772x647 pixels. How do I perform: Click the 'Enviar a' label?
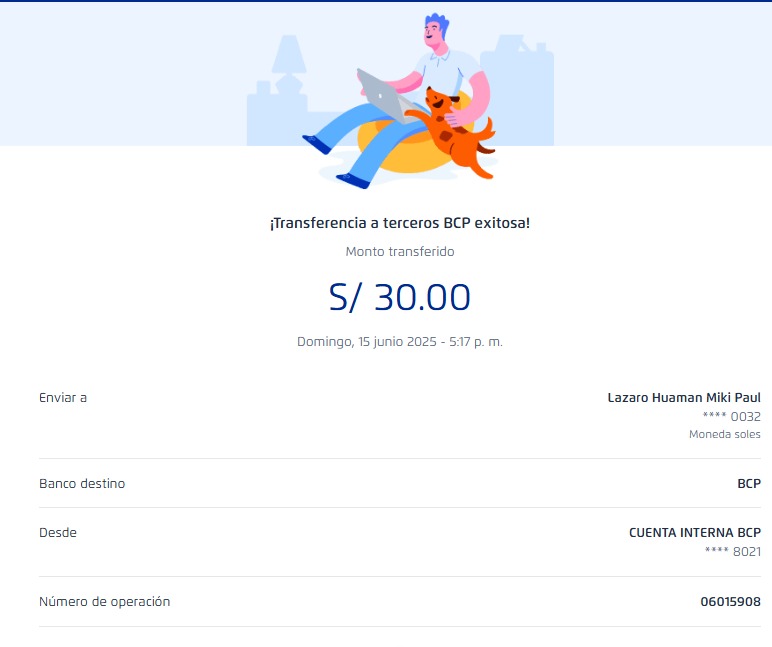[63, 398]
